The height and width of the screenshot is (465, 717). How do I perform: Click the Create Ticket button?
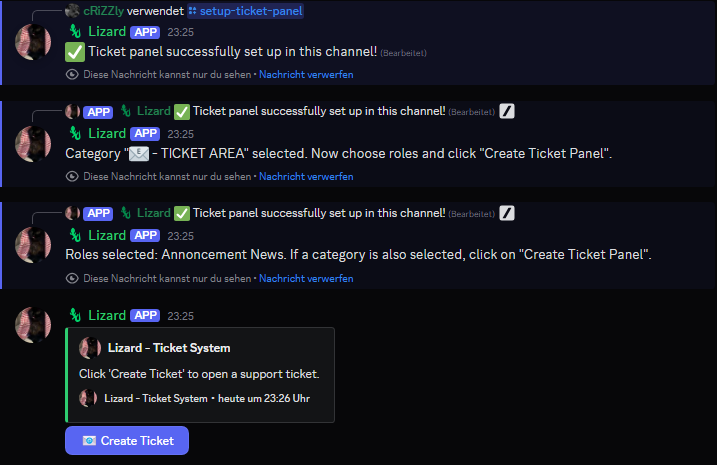click(127, 440)
